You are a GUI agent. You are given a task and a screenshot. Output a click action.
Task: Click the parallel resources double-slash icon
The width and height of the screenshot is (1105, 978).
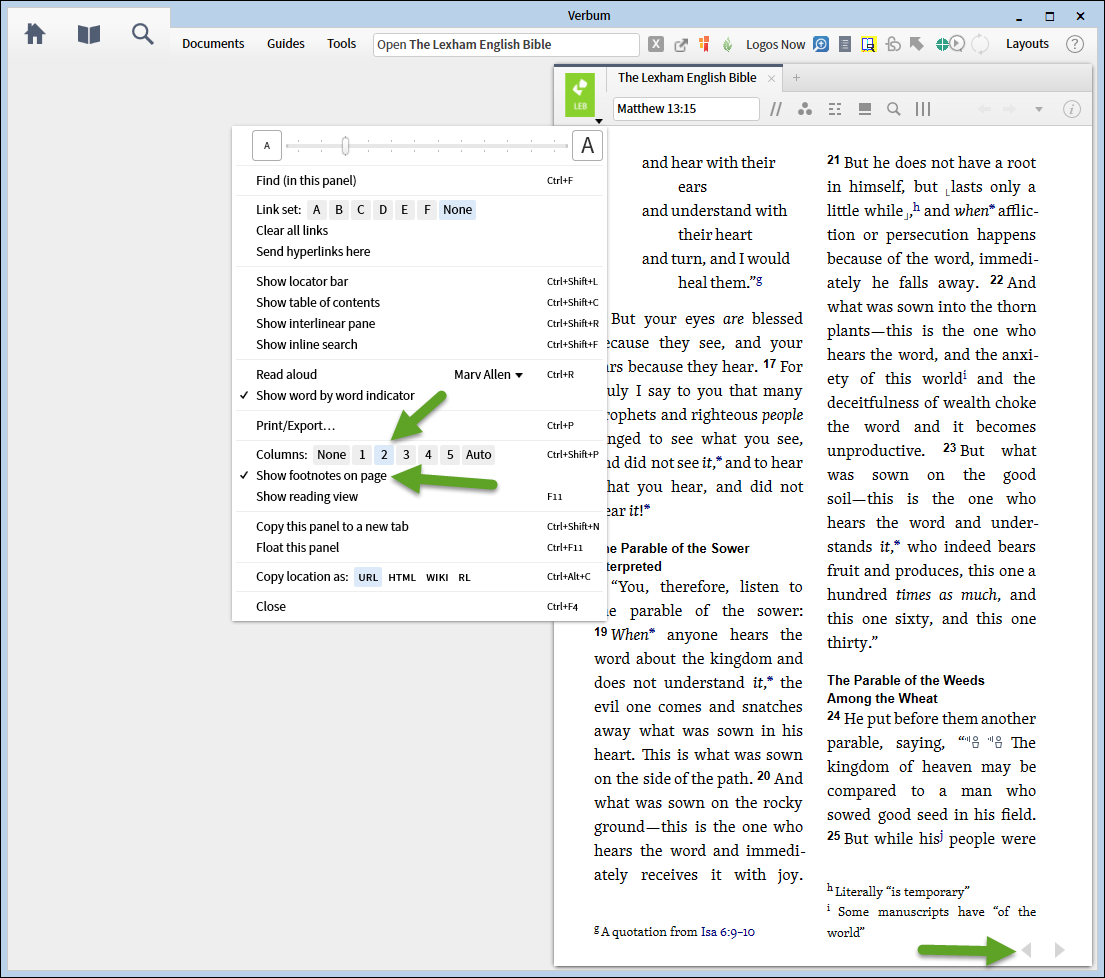pos(776,109)
